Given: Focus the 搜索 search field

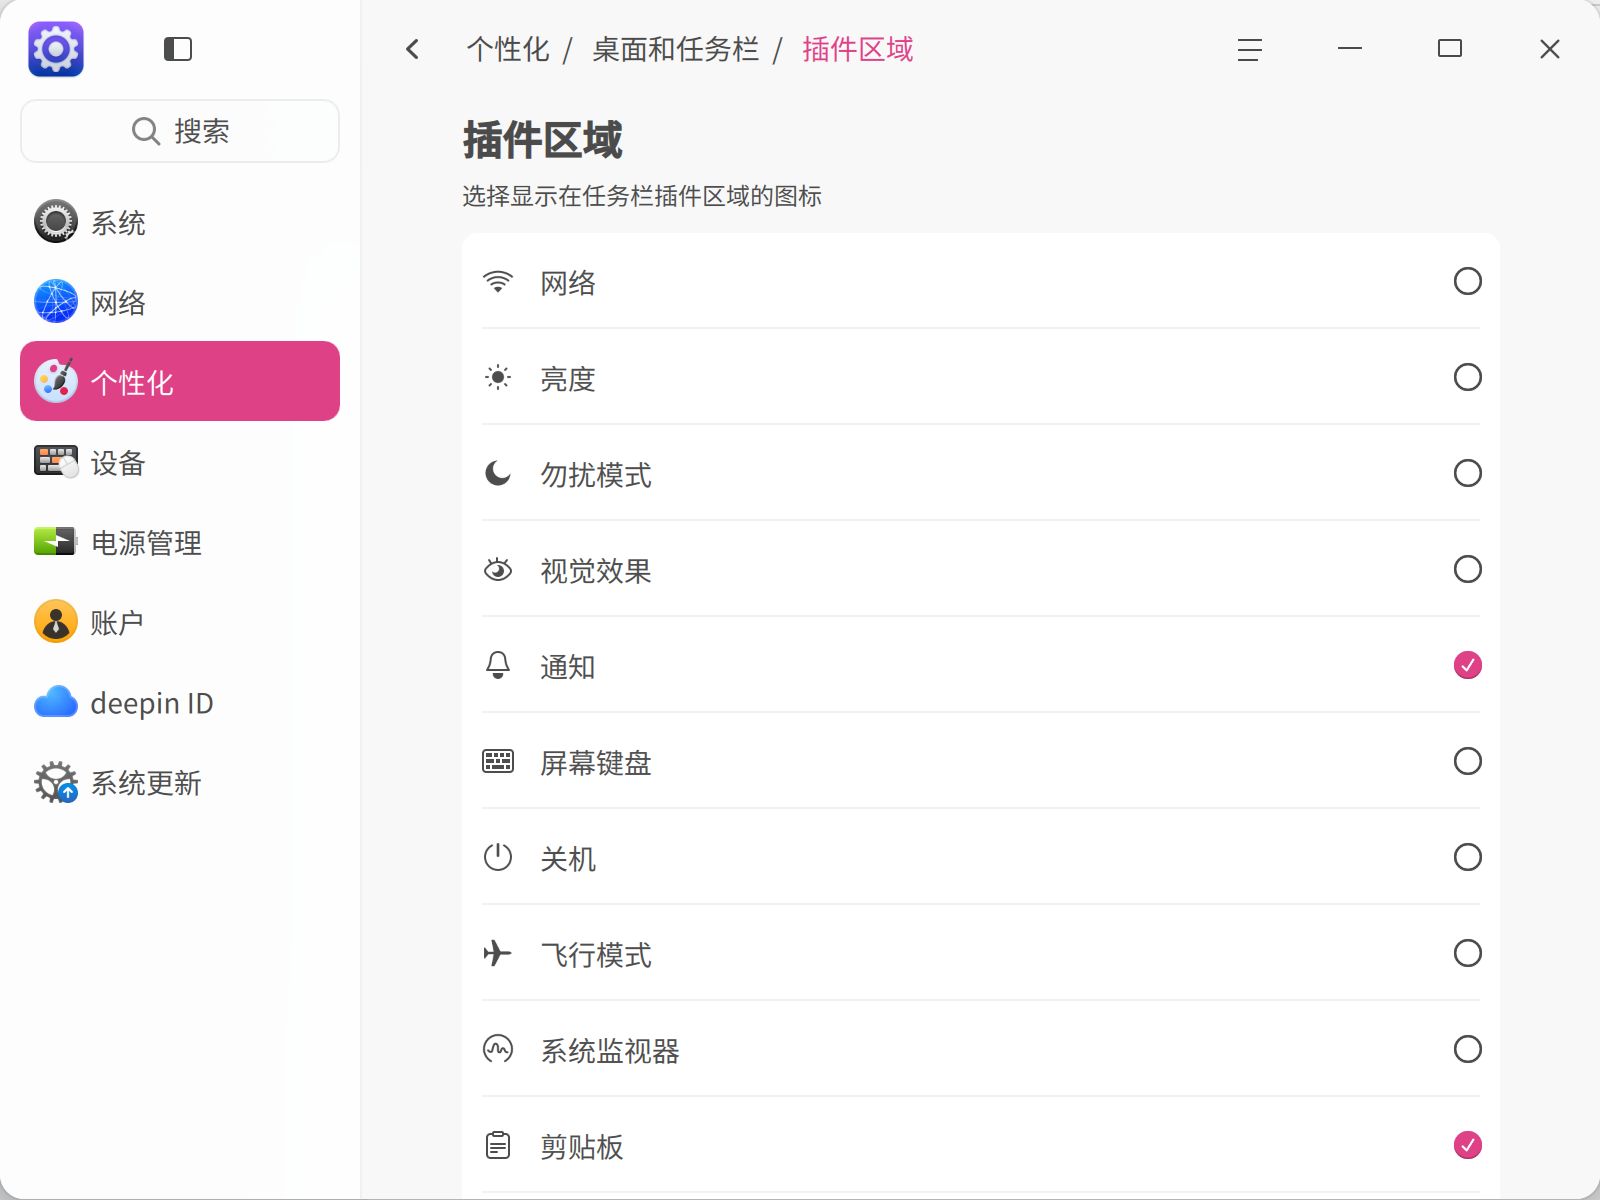Looking at the screenshot, I should click(x=180, y=131).
